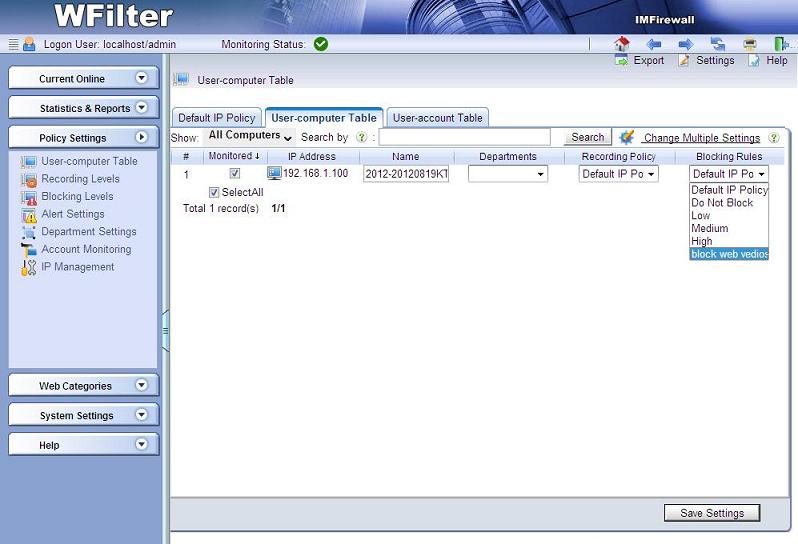Click the Name field 2012-20120819KT
798x544 pixels.
coord(406,174)
